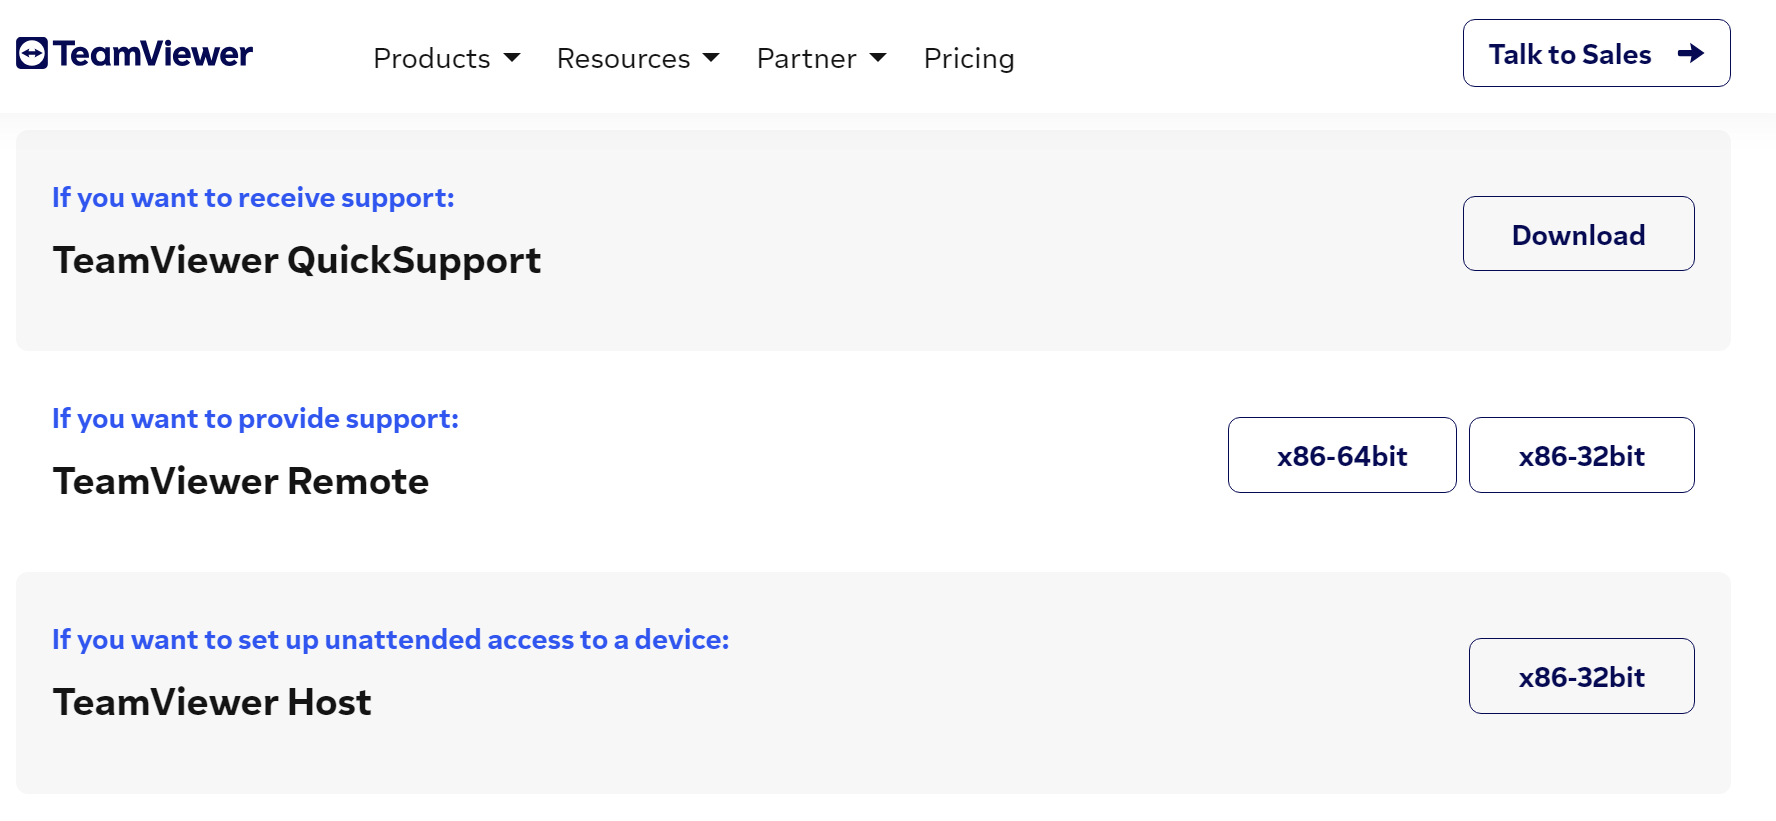
Task: Click the "If you want to provide support" text
Action: pyautogui.click(x=255, y=419)
